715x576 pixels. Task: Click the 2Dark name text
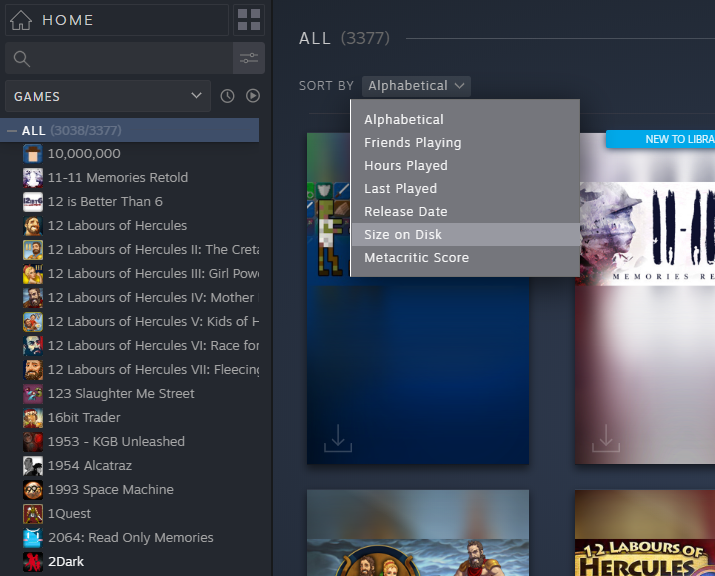point(66,562)
